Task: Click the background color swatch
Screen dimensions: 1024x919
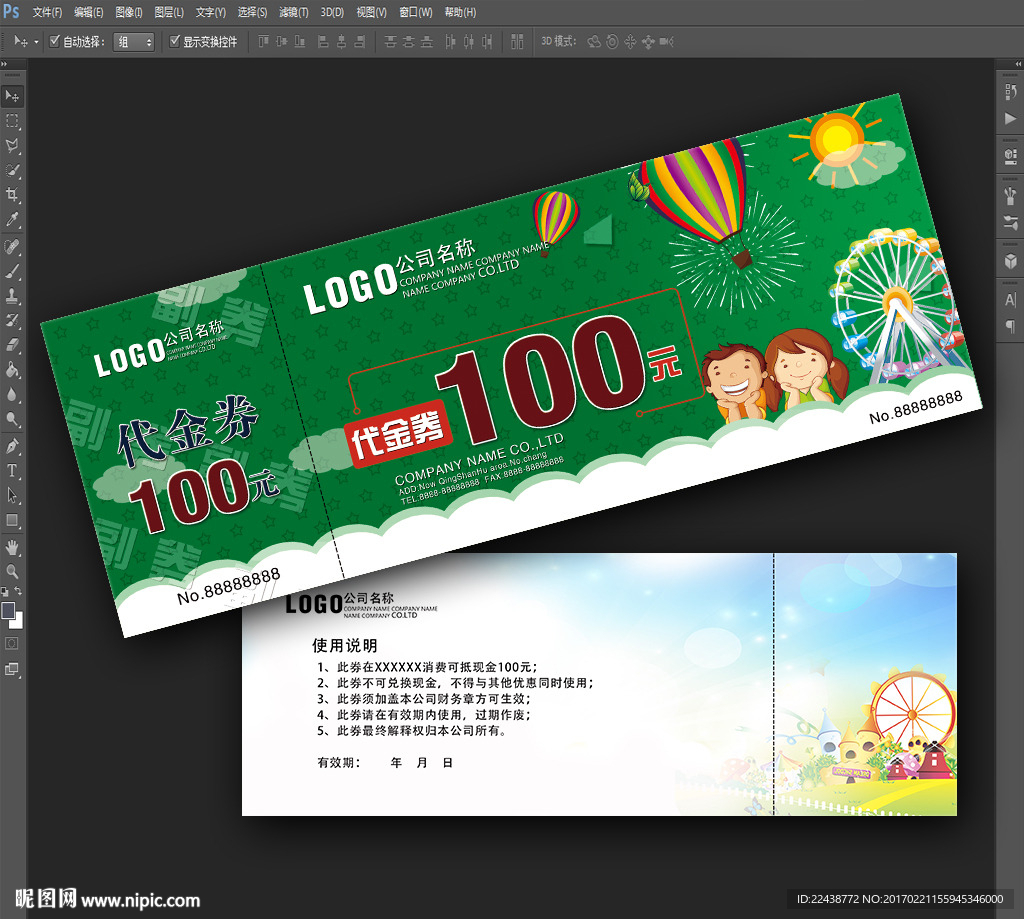Action: tap(18, 621)
